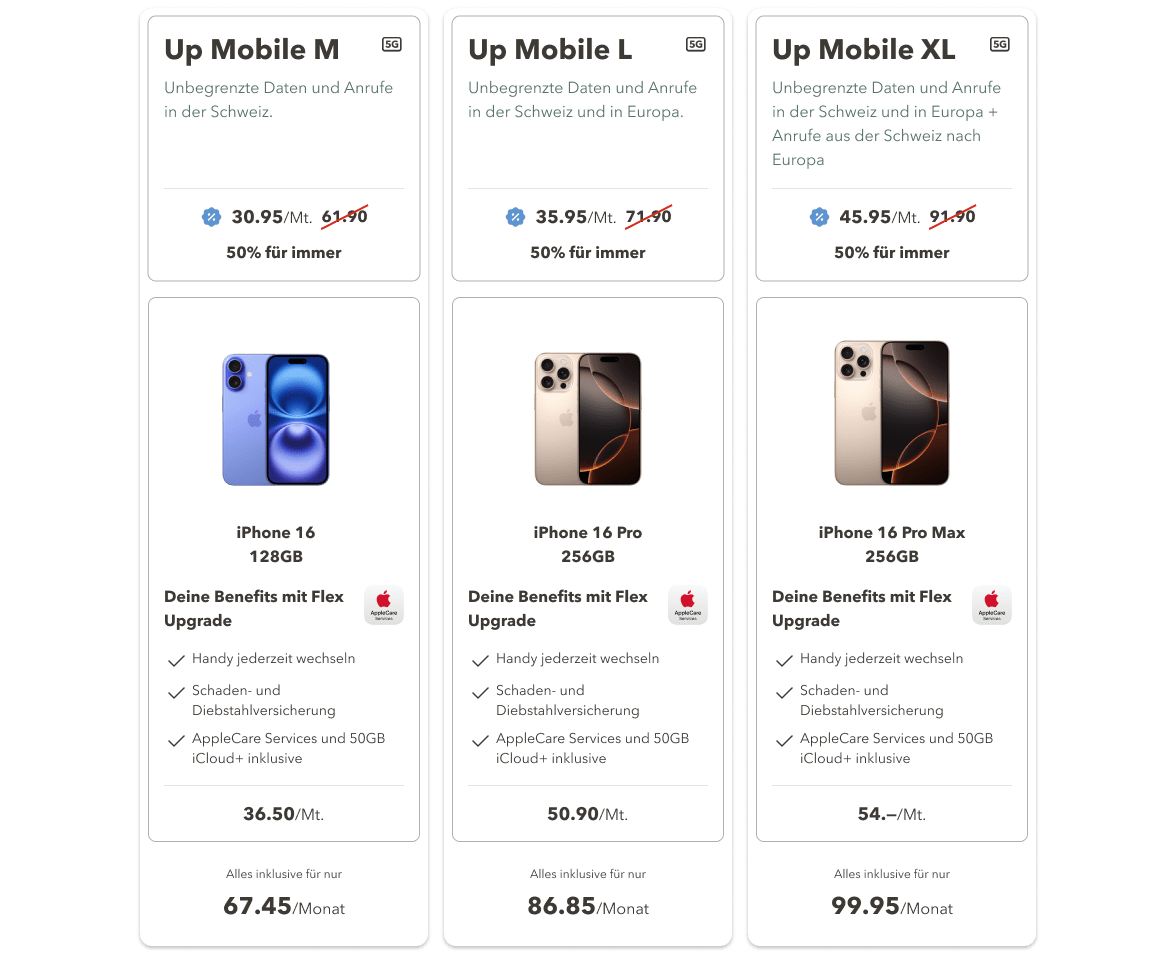Choose the Up Mobile L plan title
The width and height of the screenshot is (1176, 954).
(550, 50)
